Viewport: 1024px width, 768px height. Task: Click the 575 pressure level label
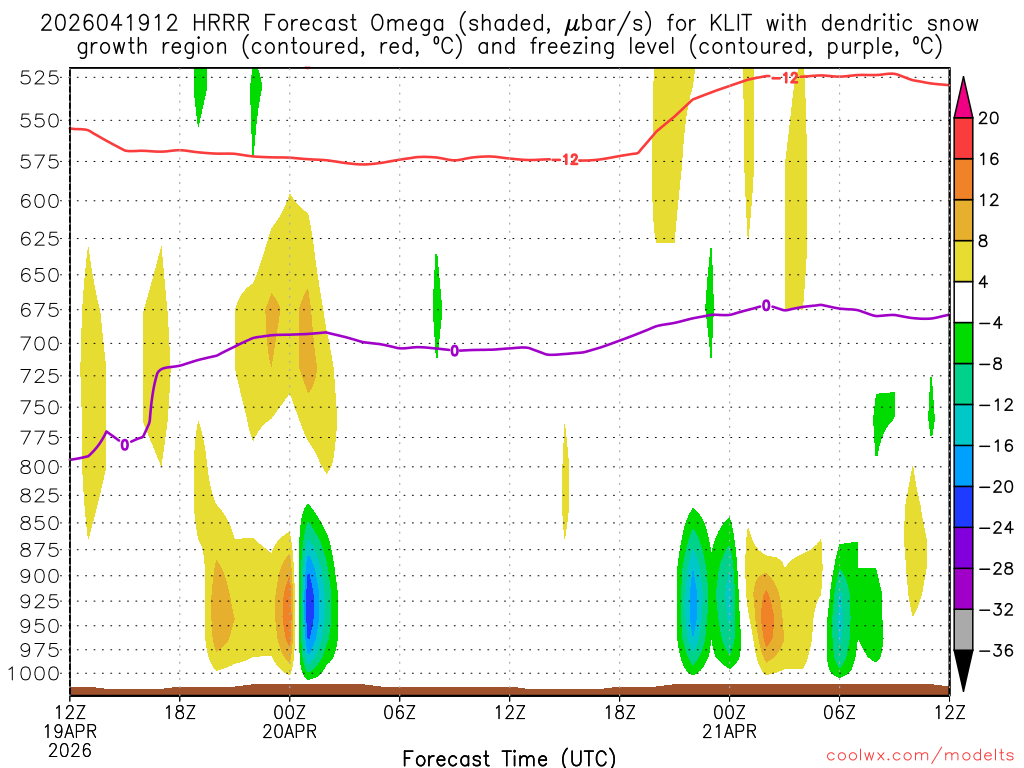tap(40, 161)
